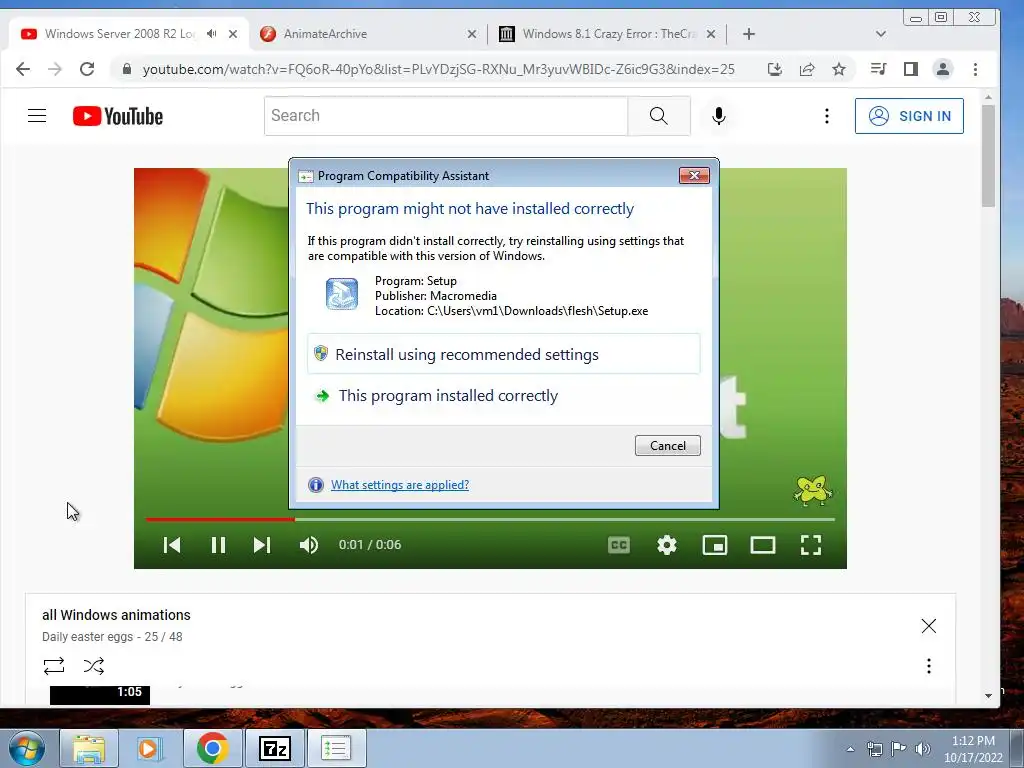Mute the Windows Server 2008 tab audio
This screenshot has width=1024, height=768.
pos(212,33)
